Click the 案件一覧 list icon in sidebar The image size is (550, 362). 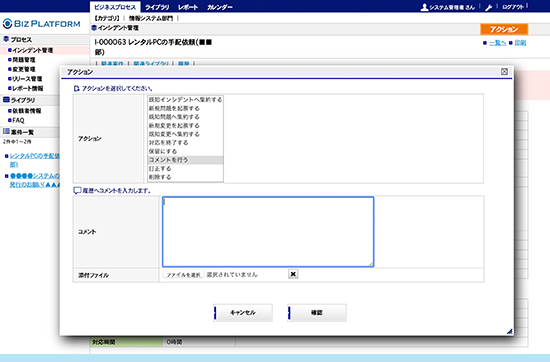tap(6, 132)
